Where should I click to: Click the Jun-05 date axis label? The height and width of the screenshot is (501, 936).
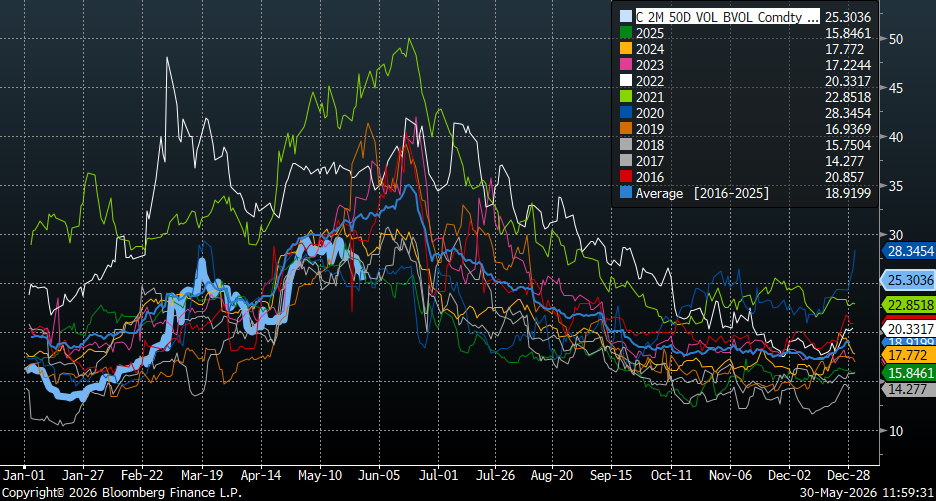pyautogui.click(x=379, y=475)
